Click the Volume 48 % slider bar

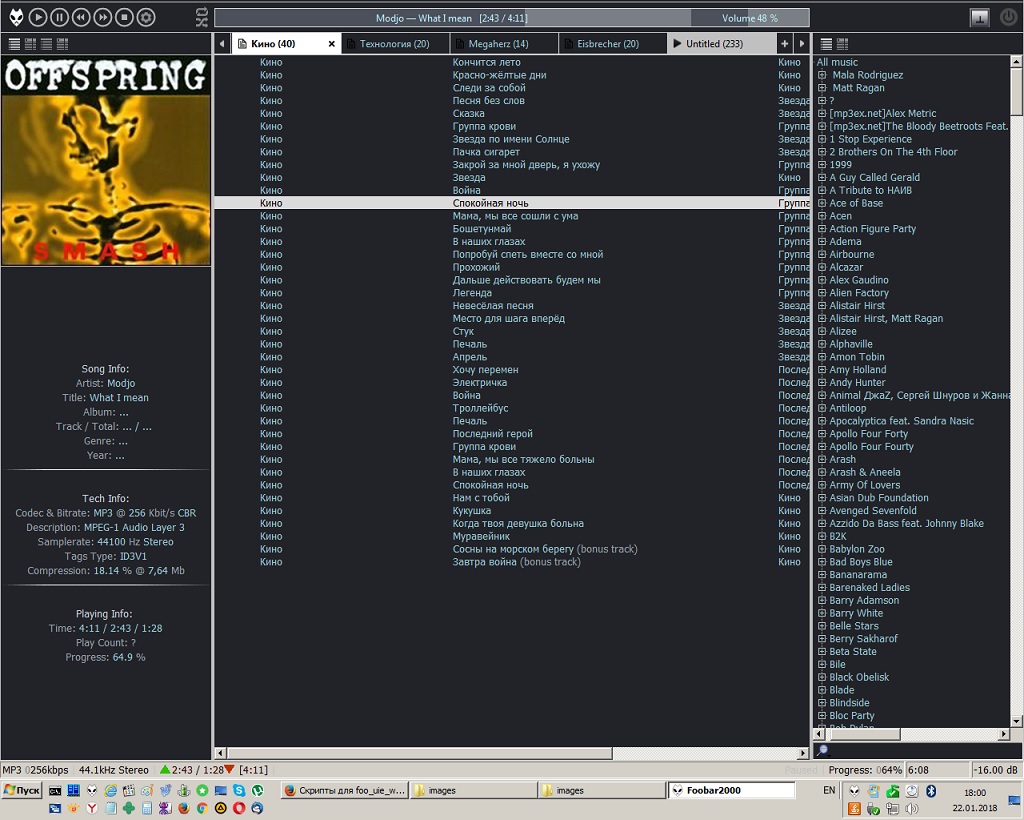pyautogui.click(x=750, y=18)
